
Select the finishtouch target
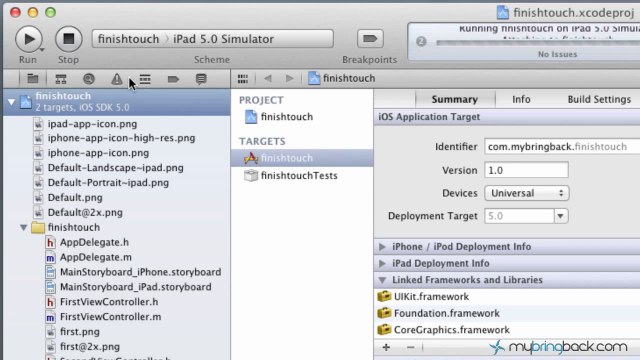302,158
